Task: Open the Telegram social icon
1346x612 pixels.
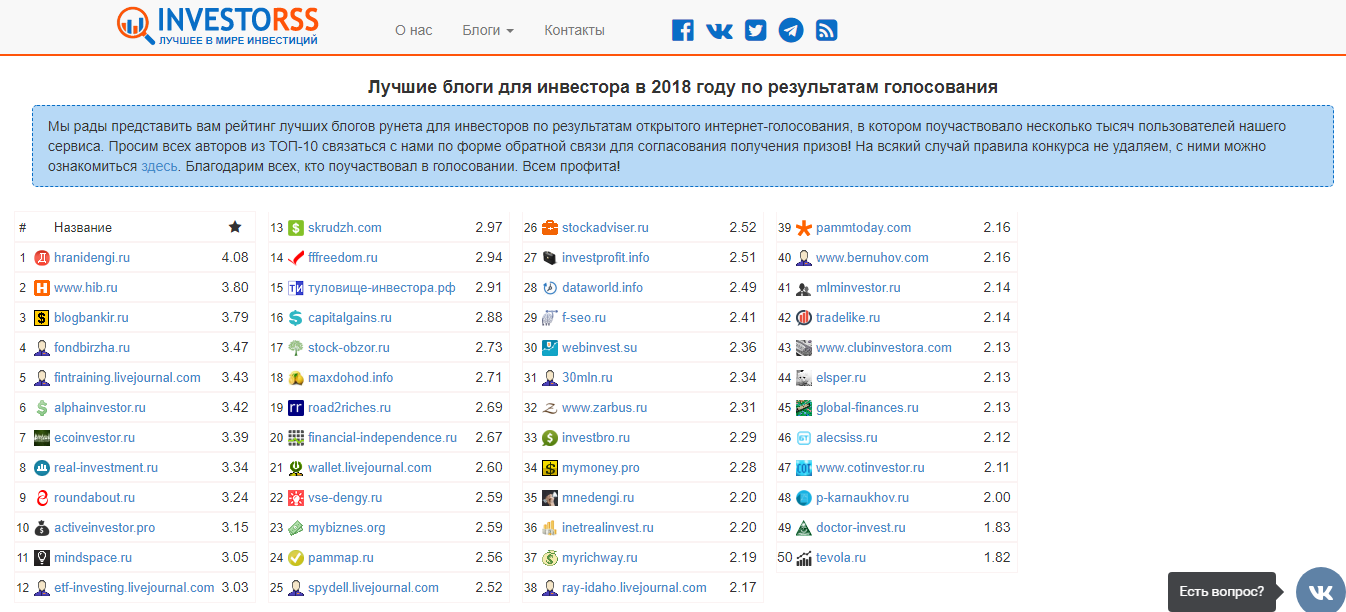Action: [791, 30]
